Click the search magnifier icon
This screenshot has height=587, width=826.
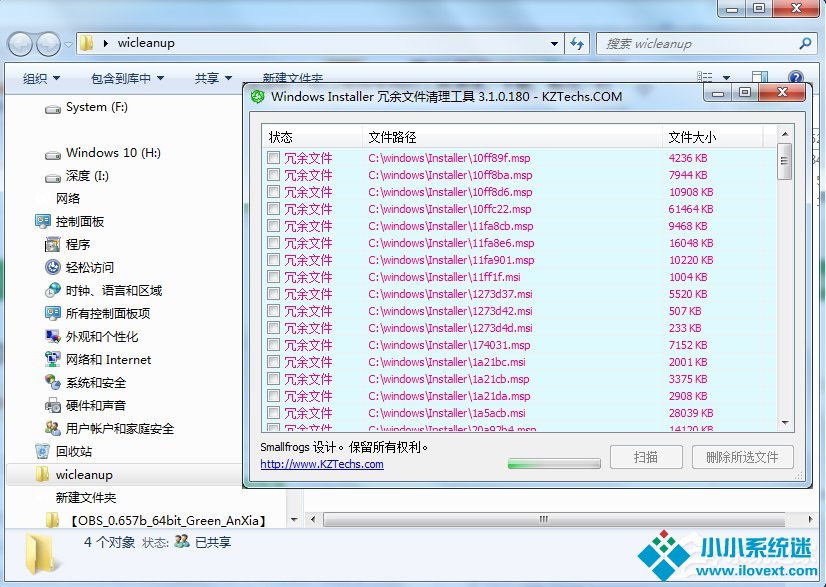tap(805, 43)
